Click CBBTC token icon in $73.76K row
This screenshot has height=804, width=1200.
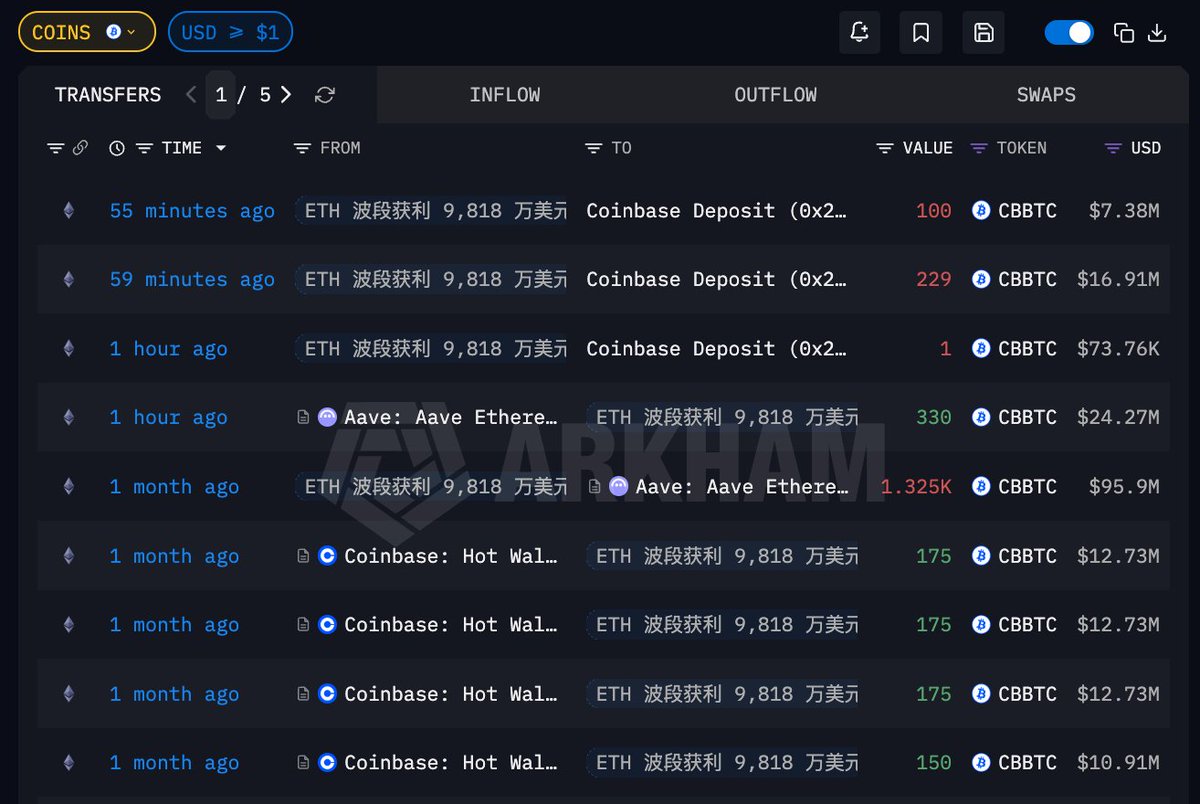tap(981, 349)
